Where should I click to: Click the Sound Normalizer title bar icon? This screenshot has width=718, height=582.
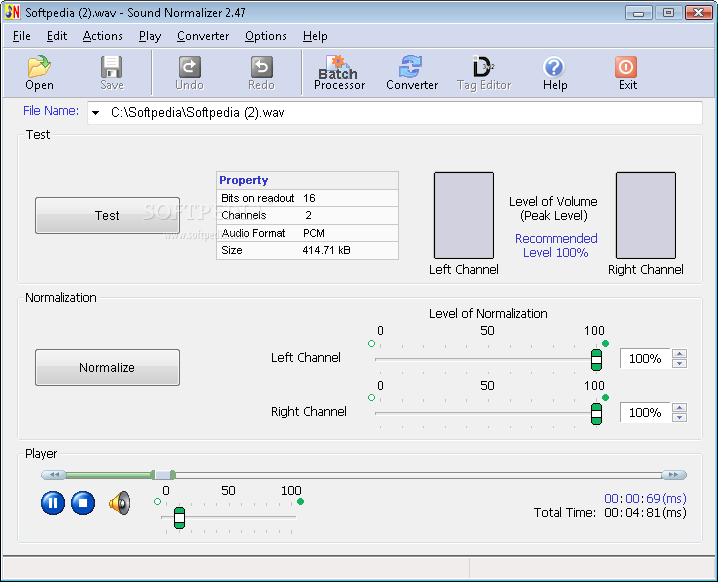(12, 12)
